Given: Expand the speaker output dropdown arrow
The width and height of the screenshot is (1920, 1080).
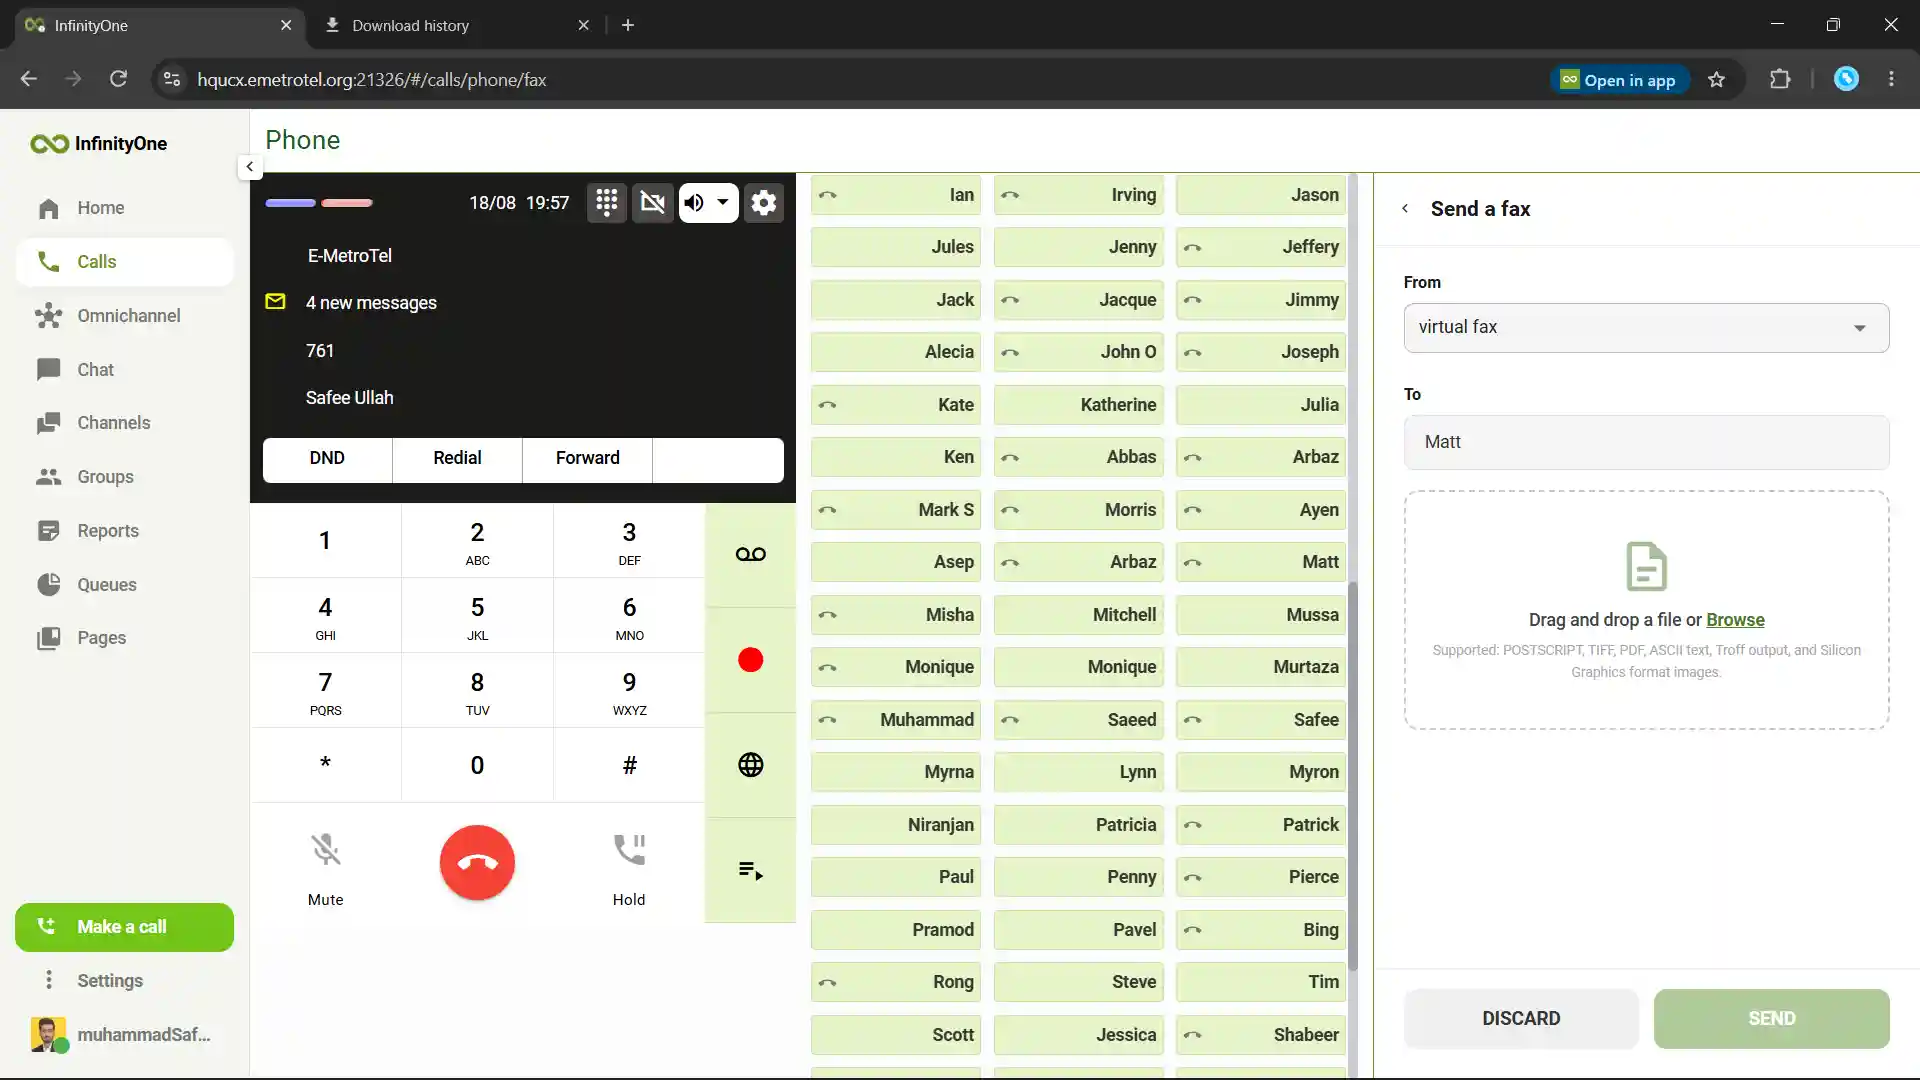Looking at the screenshot, I should point(723,203).
